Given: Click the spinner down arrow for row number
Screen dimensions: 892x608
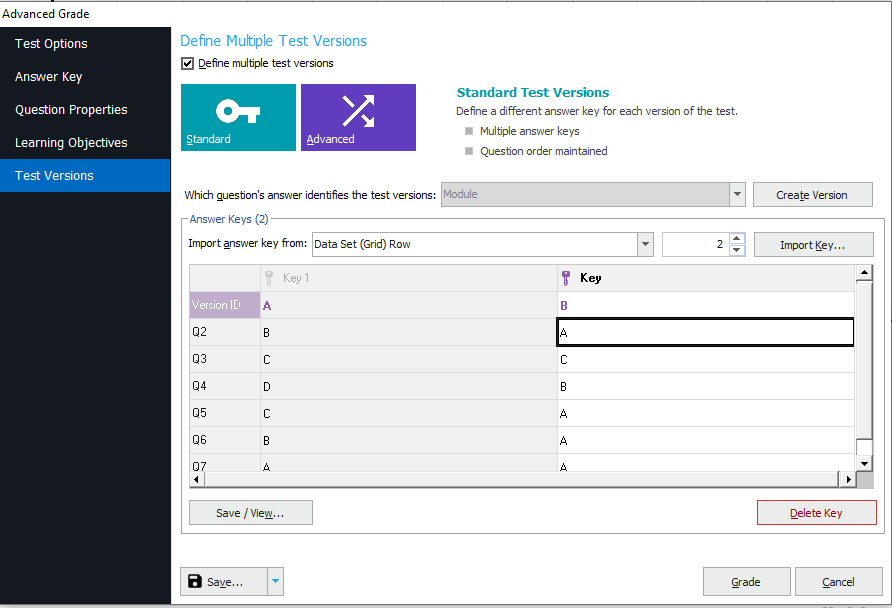Looking at the screenshot, I should click(x=737, y=250).
